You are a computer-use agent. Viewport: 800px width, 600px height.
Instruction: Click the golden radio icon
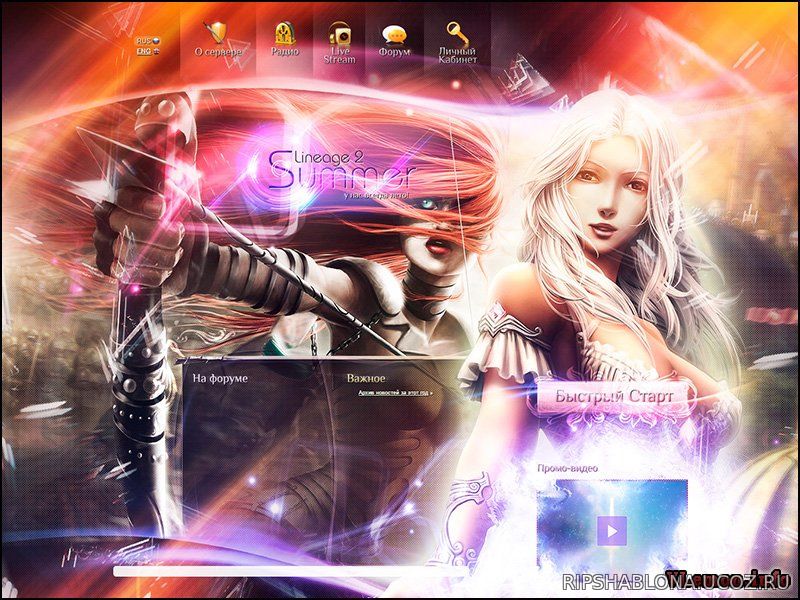pos(285,34)
